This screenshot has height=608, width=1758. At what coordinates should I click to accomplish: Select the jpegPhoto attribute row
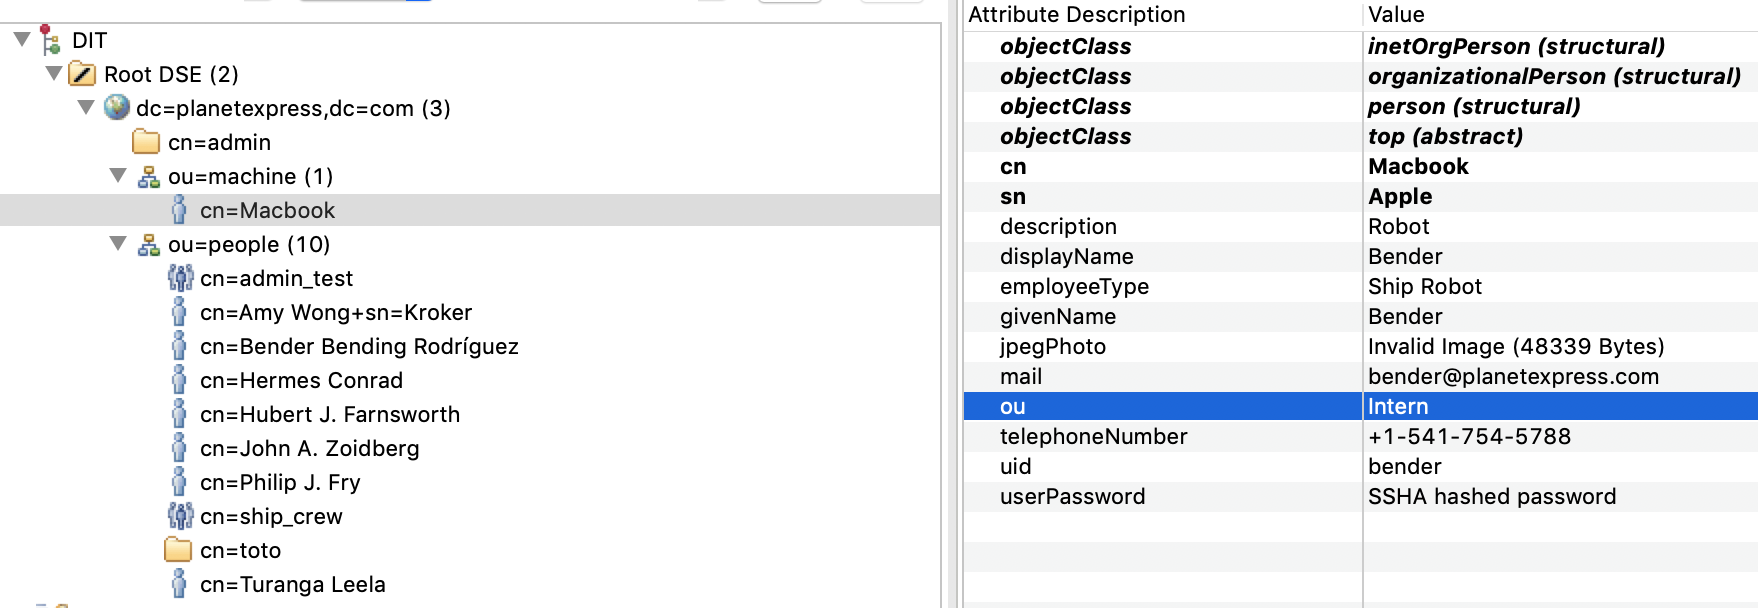pos(1052,346)
